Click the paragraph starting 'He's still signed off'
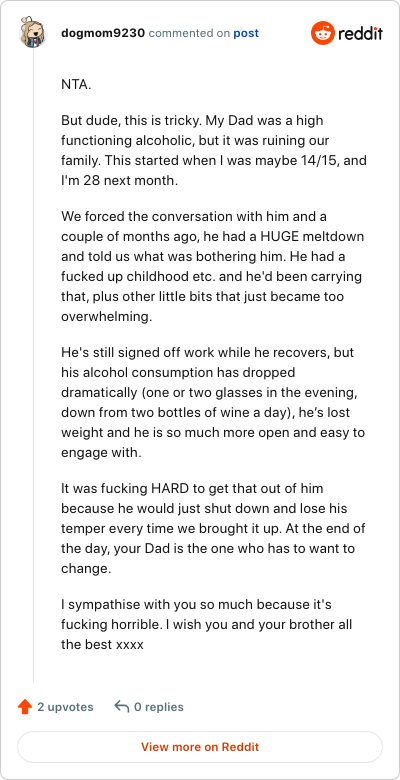The width and height of the screenshot is (400, 780). 213,403
